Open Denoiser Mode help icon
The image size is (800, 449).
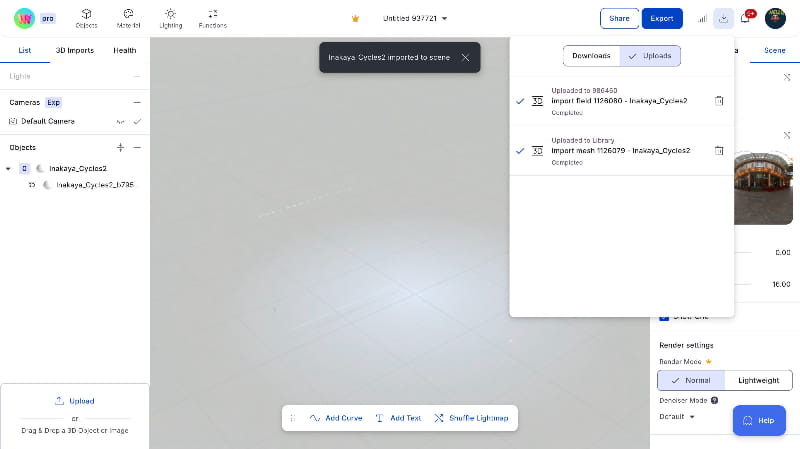714,401
